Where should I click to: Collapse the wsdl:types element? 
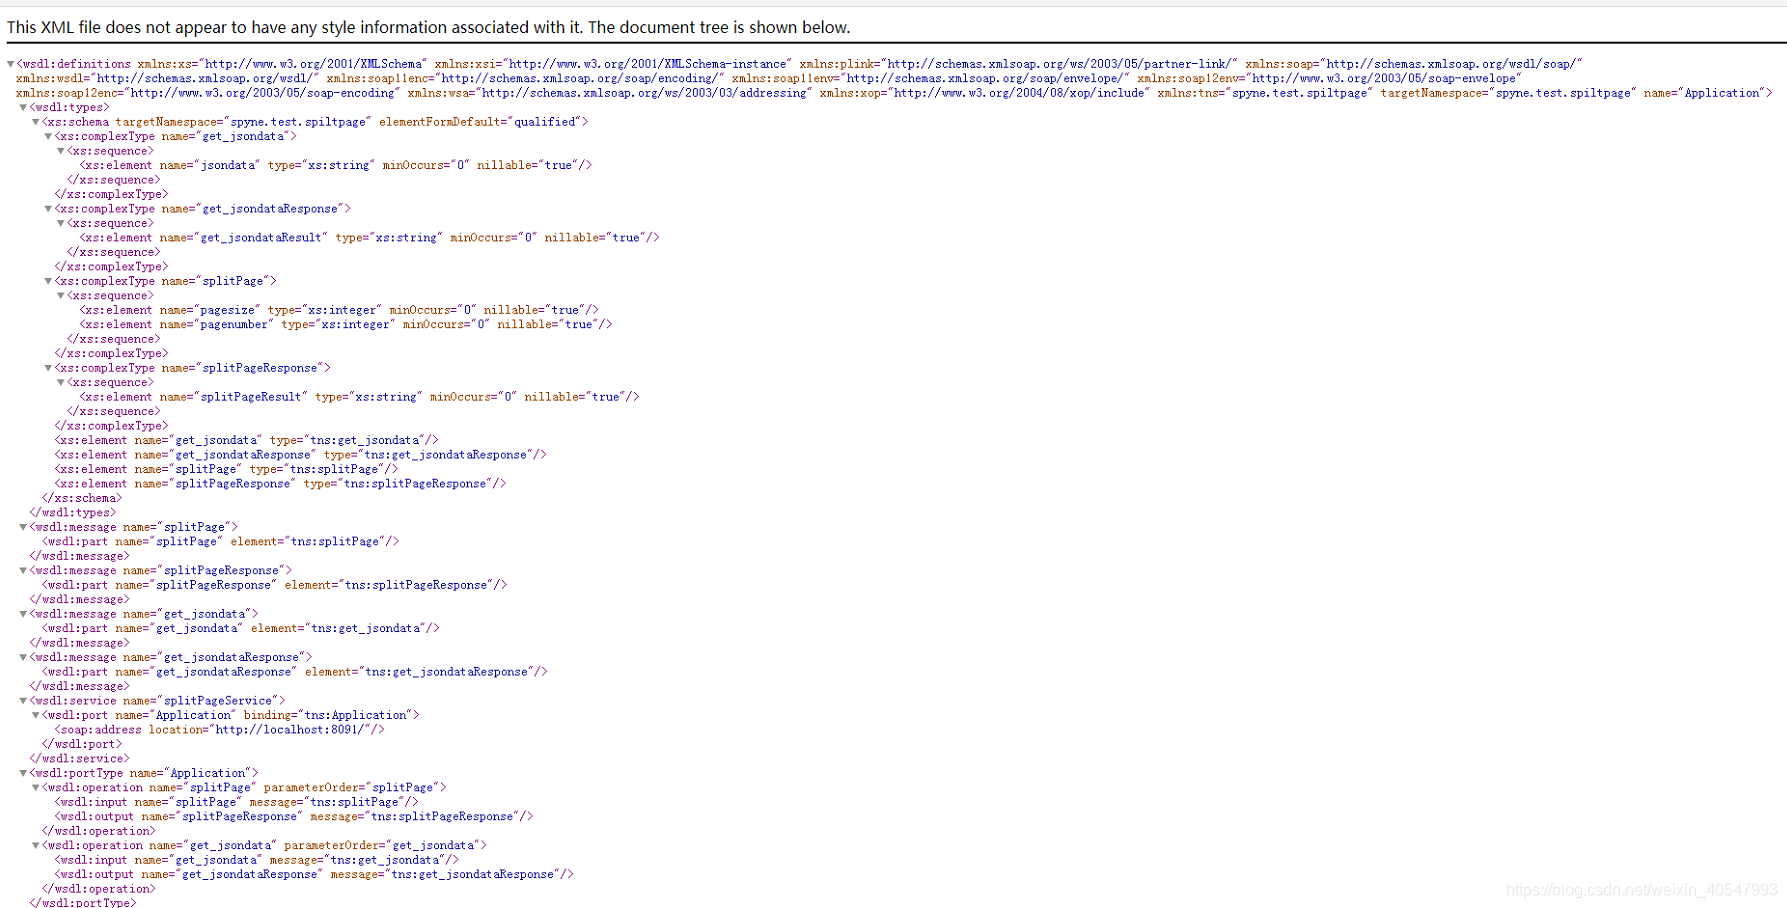[22, 107]
